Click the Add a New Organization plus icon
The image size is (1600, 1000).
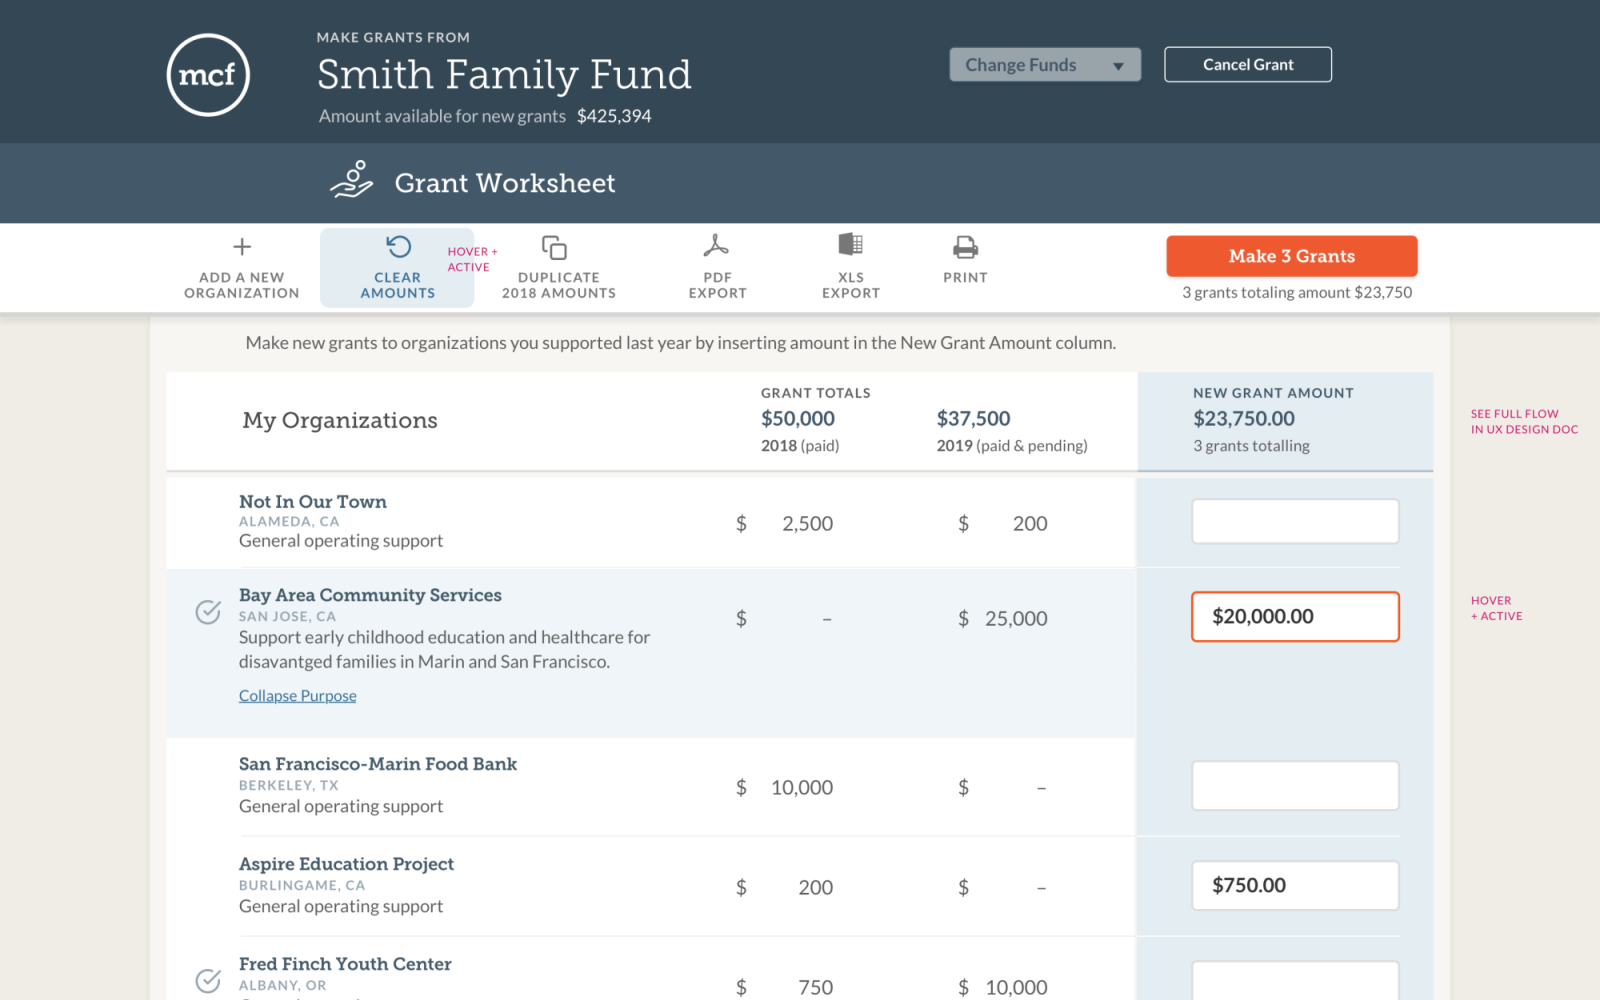(x=242, y=247)
